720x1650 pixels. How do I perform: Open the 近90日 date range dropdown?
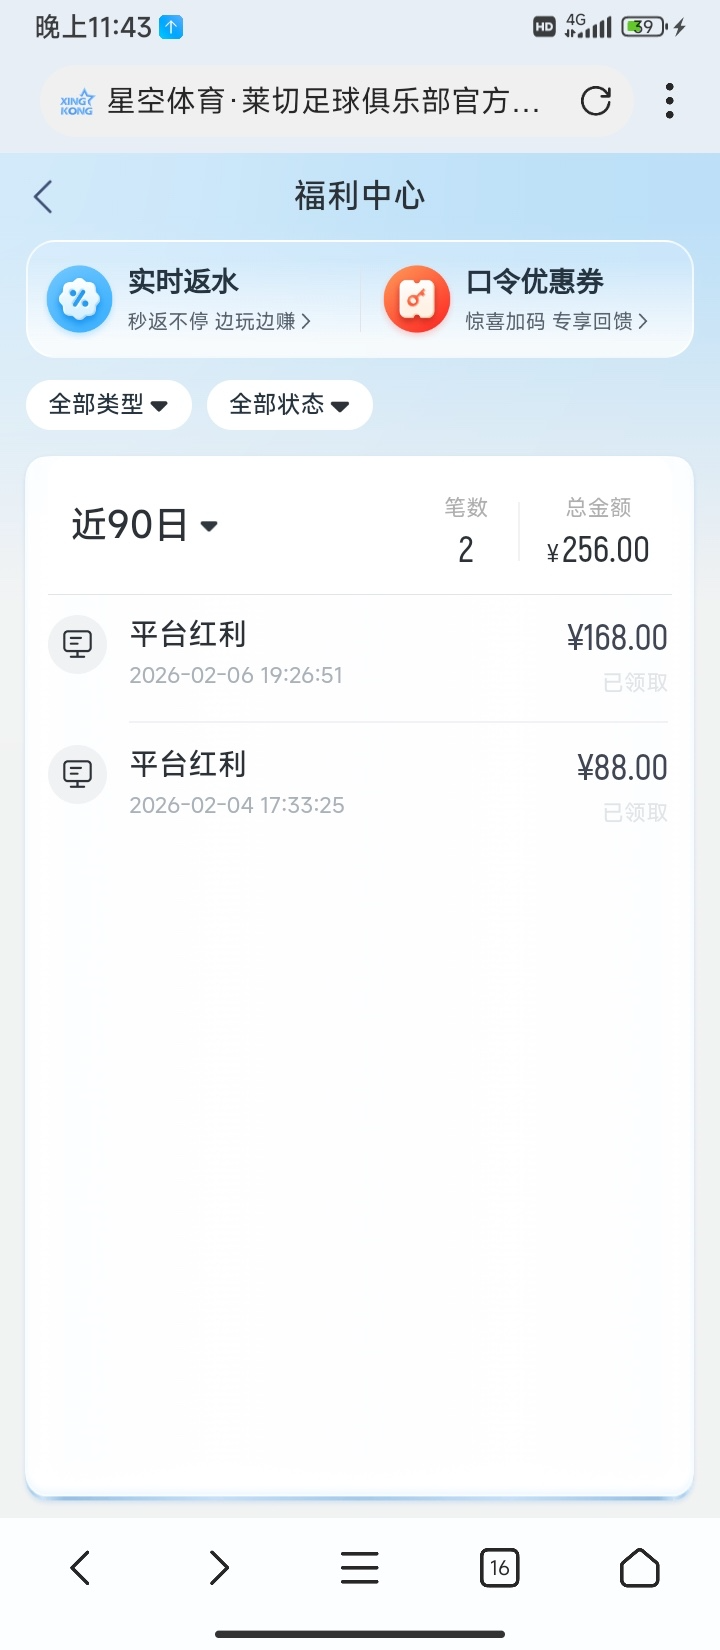click(x=145, y=525)
